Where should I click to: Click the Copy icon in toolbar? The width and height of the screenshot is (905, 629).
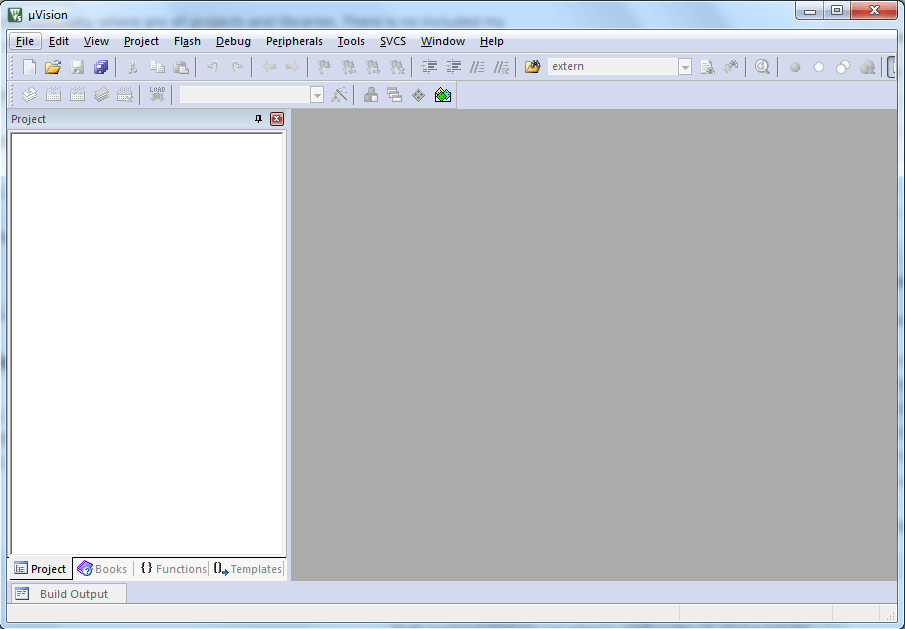tap(157, 67)
